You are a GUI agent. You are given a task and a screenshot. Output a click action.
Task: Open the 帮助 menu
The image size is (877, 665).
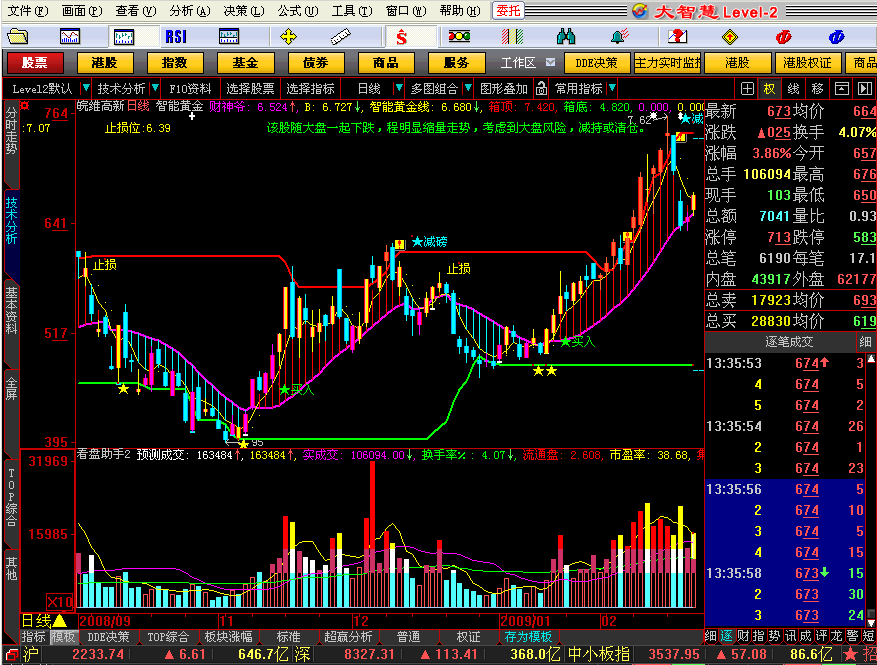(x=460, y=11)
